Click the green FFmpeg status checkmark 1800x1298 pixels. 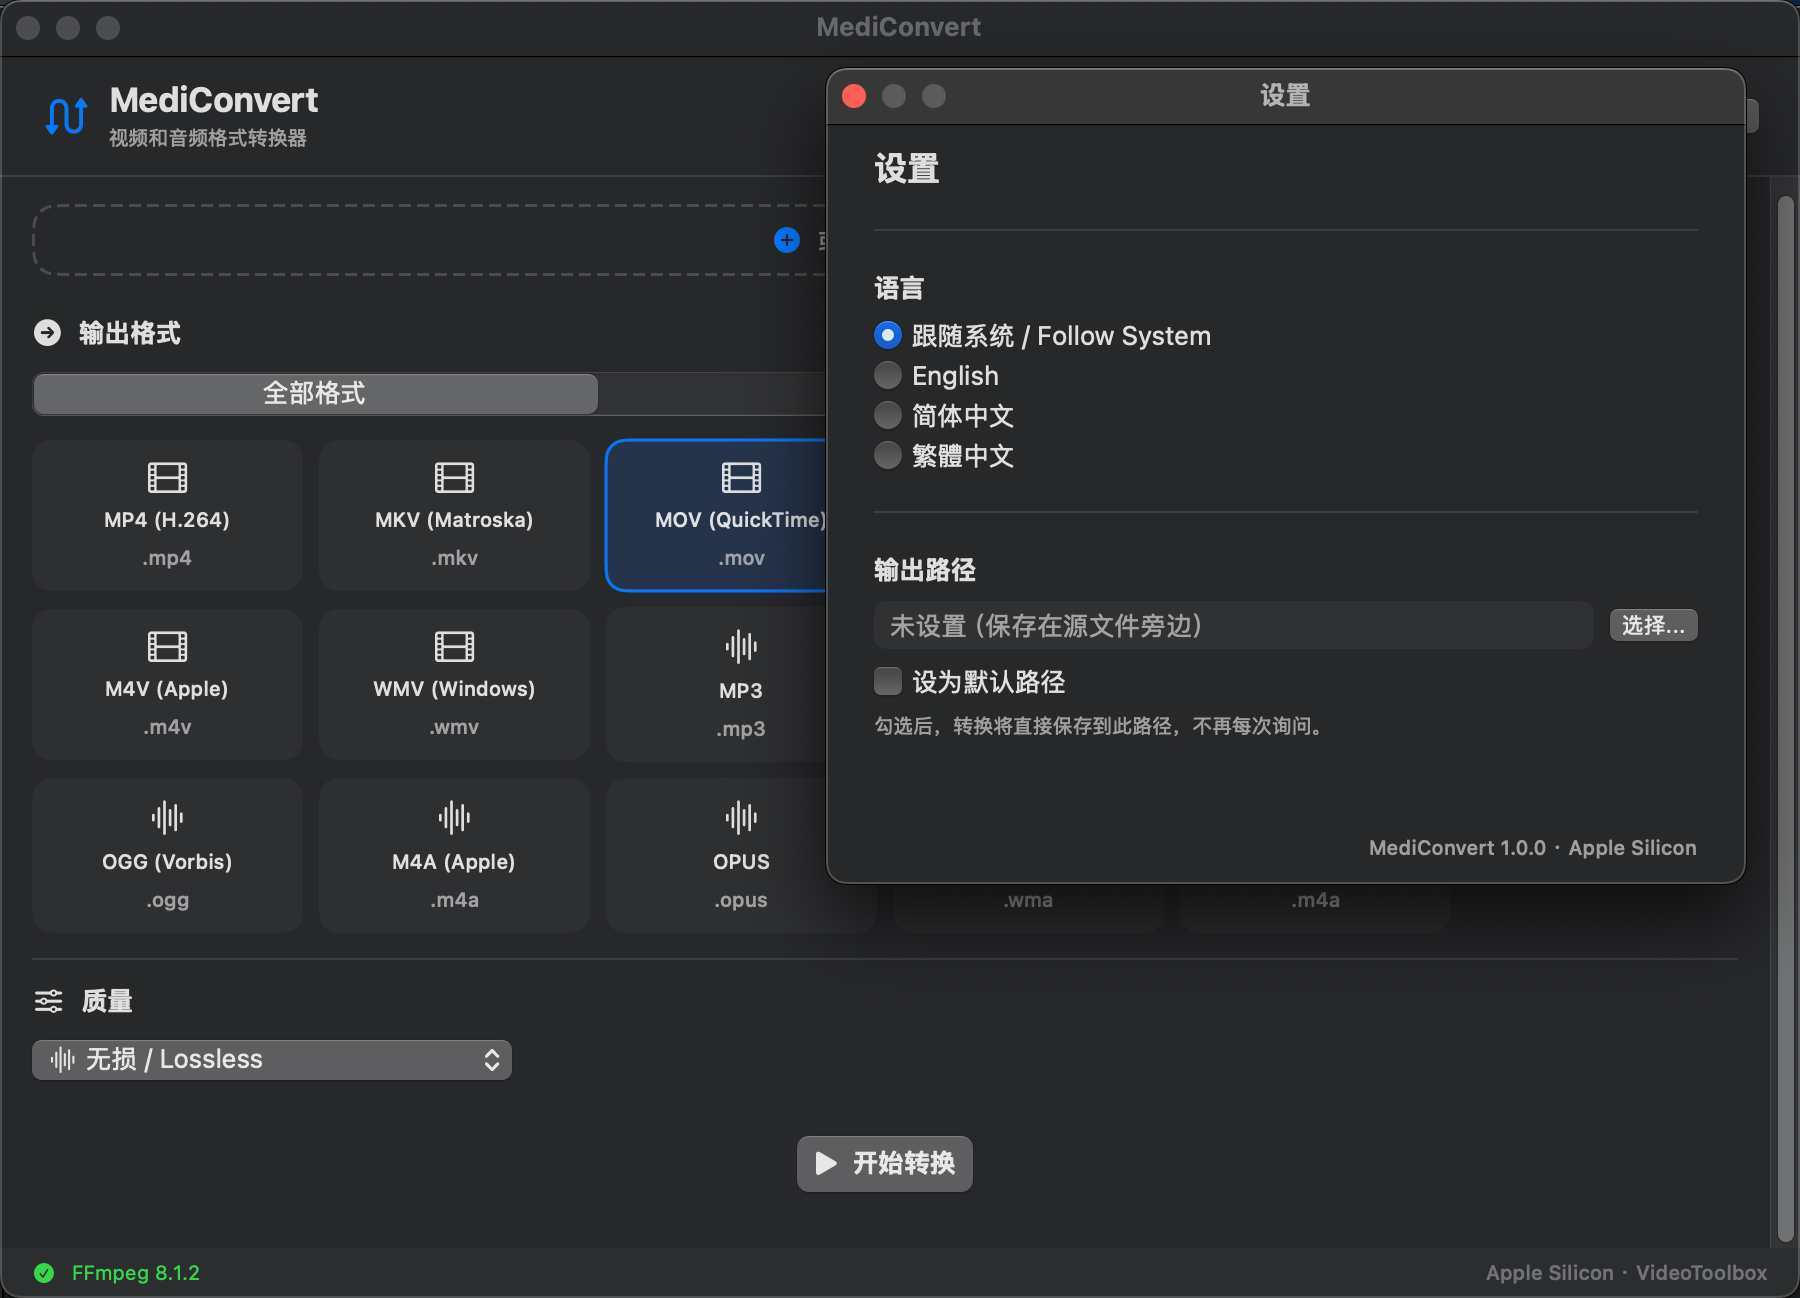coord(44,1273)
